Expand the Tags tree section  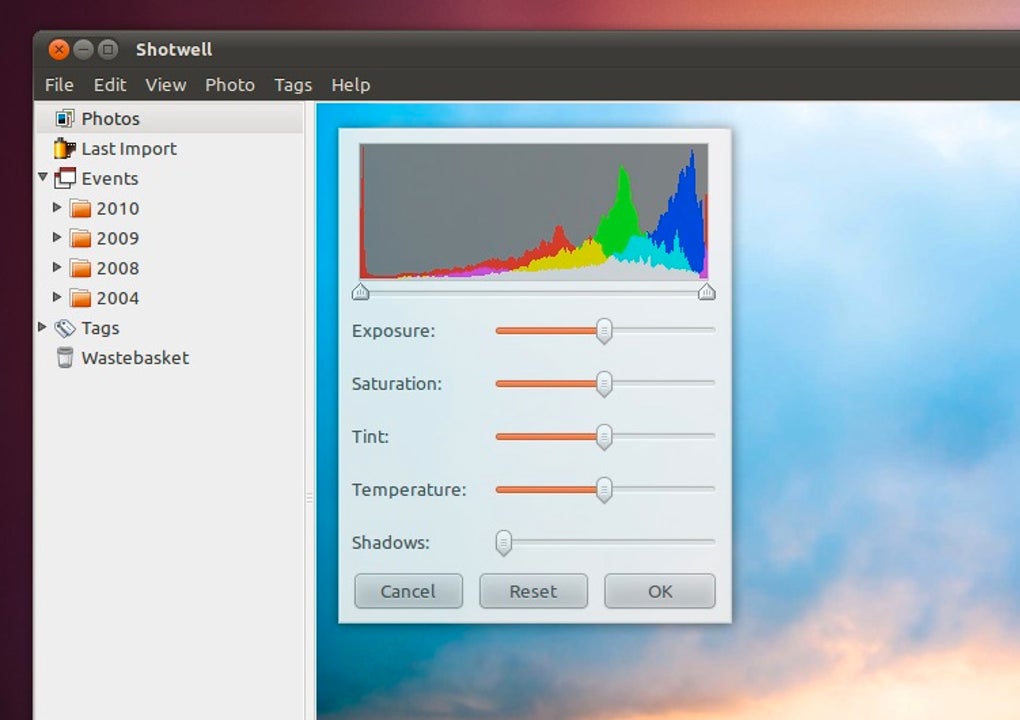(42, 327)
